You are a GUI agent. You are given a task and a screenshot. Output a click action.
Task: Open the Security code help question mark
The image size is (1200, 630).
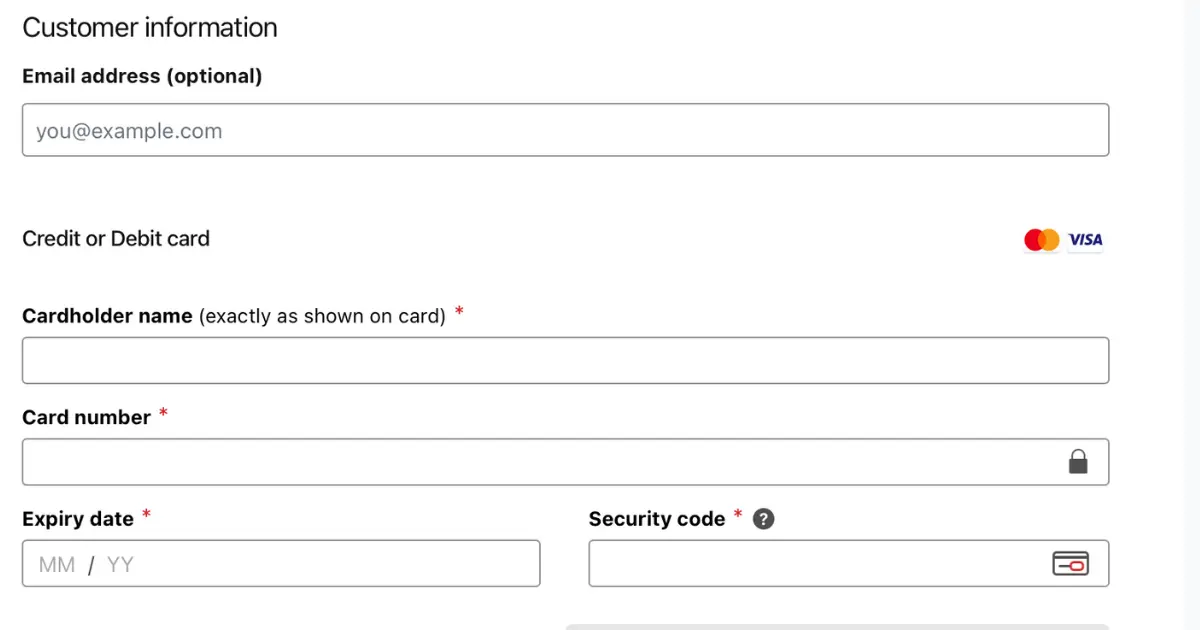click(x=764, y=519)
